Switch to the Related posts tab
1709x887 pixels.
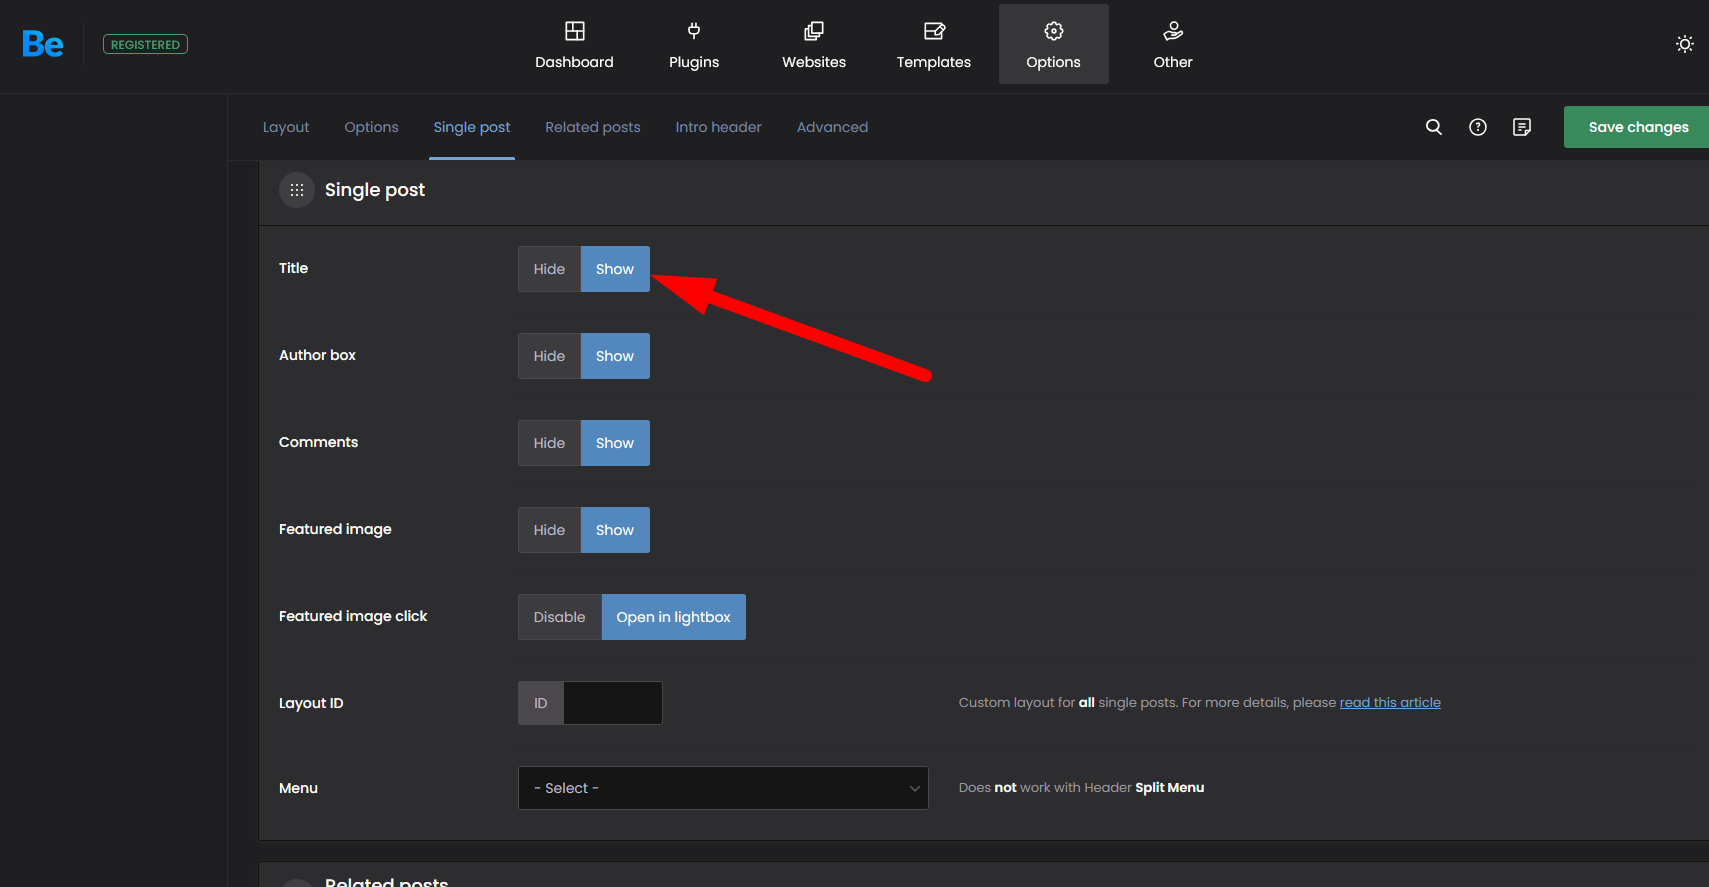tap(592, 127)
